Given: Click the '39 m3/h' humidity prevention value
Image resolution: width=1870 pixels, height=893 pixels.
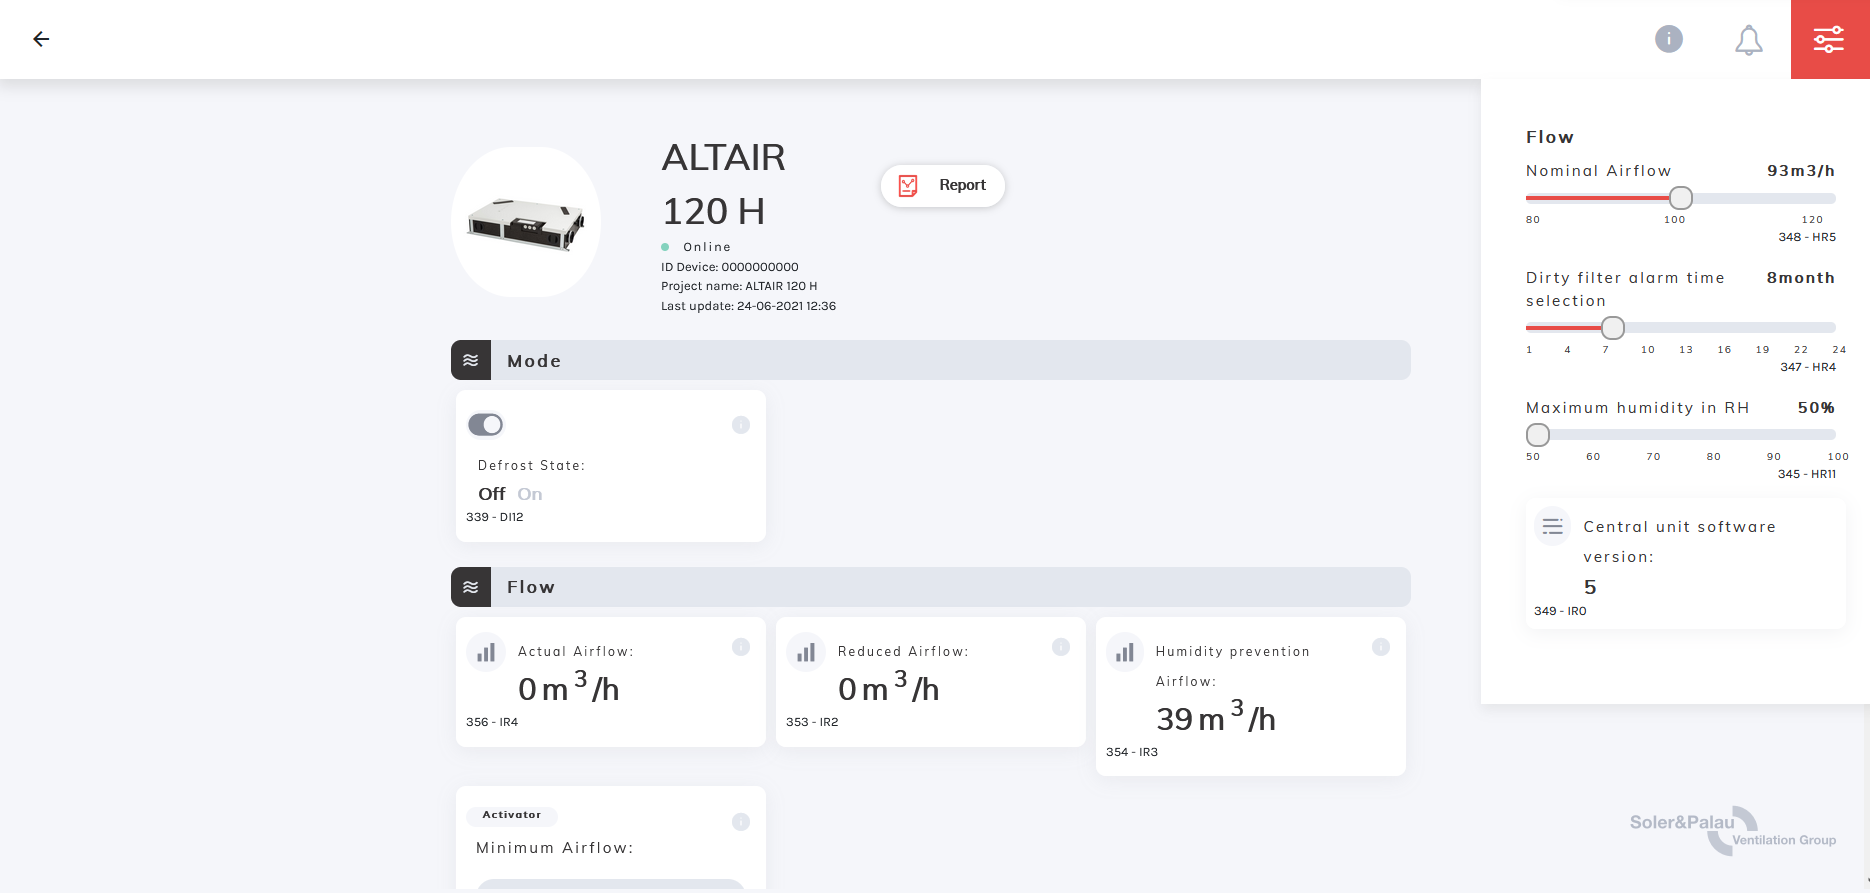Looking at the screenshot, I should (x=1216, y=716).
